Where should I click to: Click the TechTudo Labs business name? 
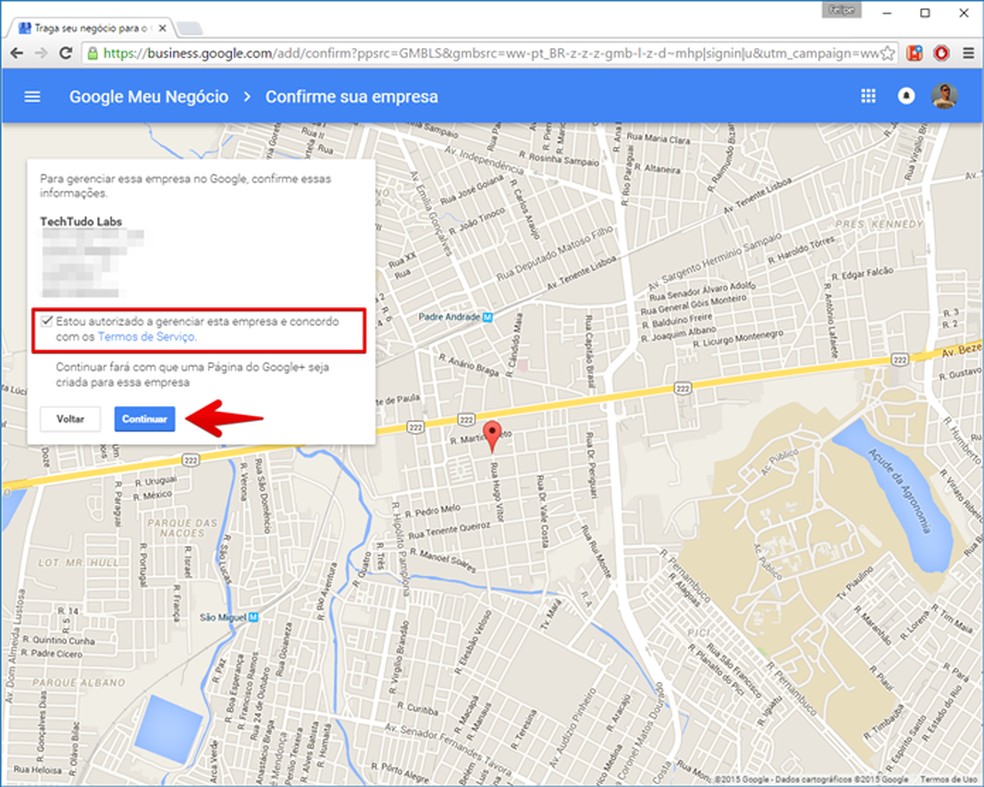point(81,222)
